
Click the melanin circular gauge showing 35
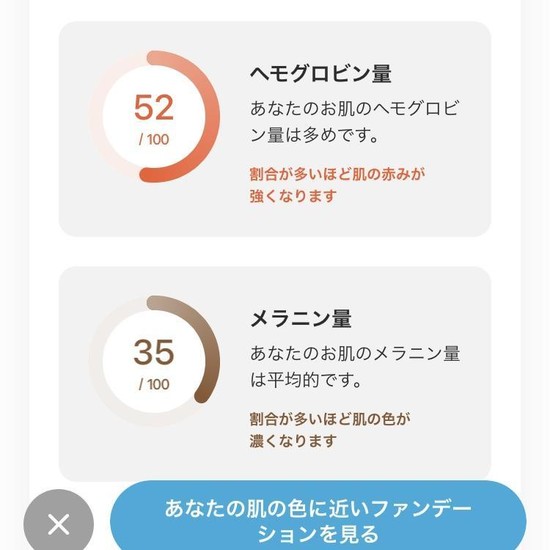[x=154, y=361]
